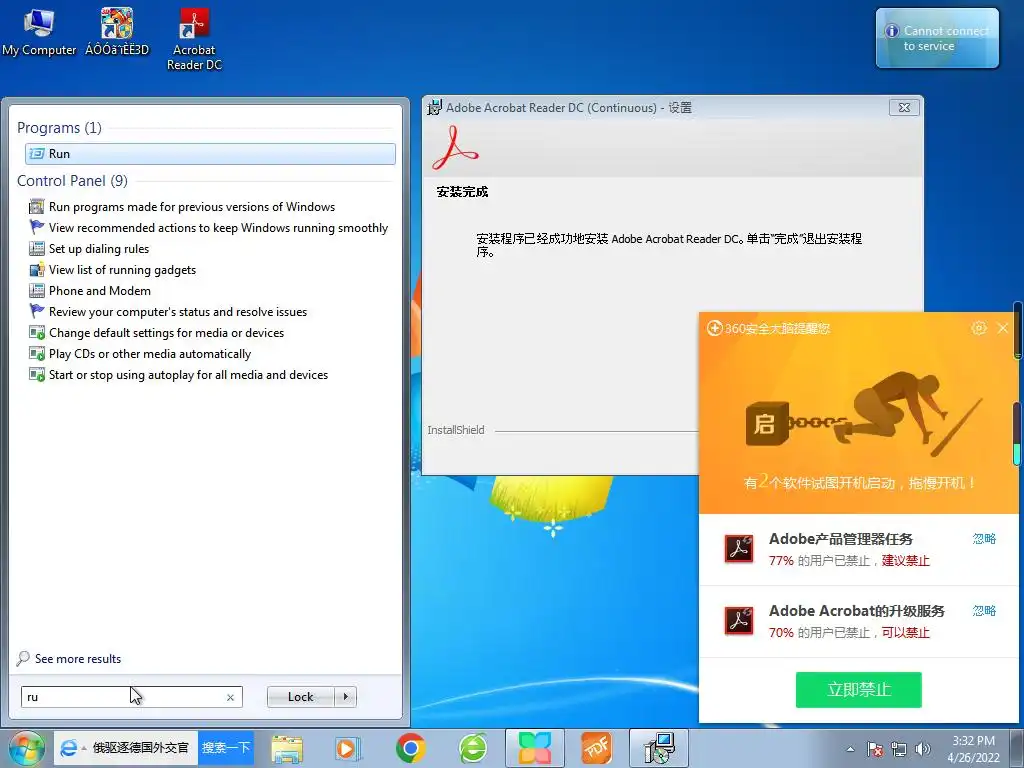Click the Cannot connect to service notification
Screen dimensions: 1024x768
tap(937, 38)
